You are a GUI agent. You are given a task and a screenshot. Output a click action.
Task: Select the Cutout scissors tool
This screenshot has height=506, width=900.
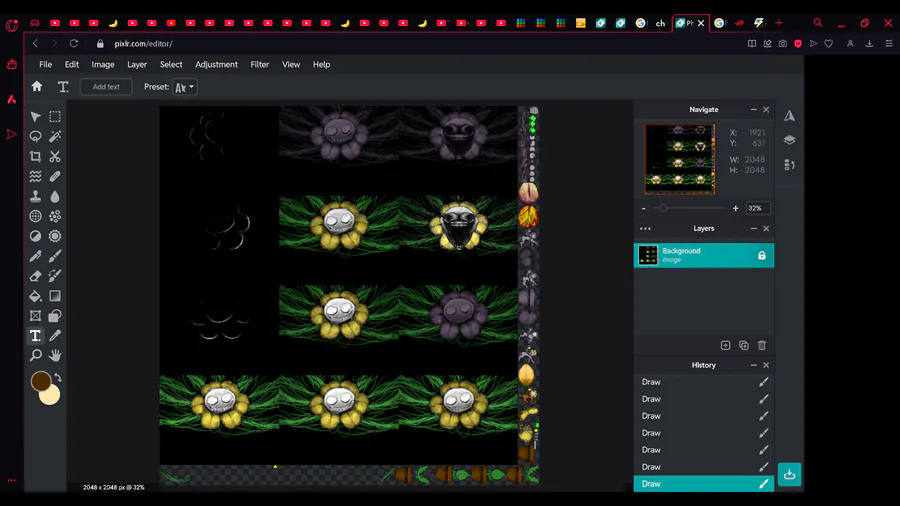55,157
